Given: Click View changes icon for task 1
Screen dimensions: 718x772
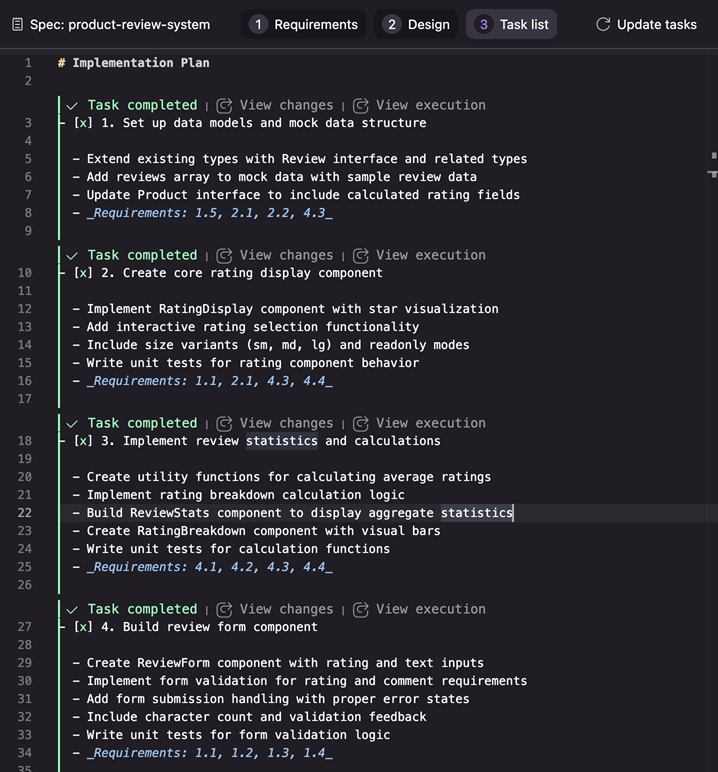Looking at the screenshot, I should pyautogui.click(x=225, y=105).
